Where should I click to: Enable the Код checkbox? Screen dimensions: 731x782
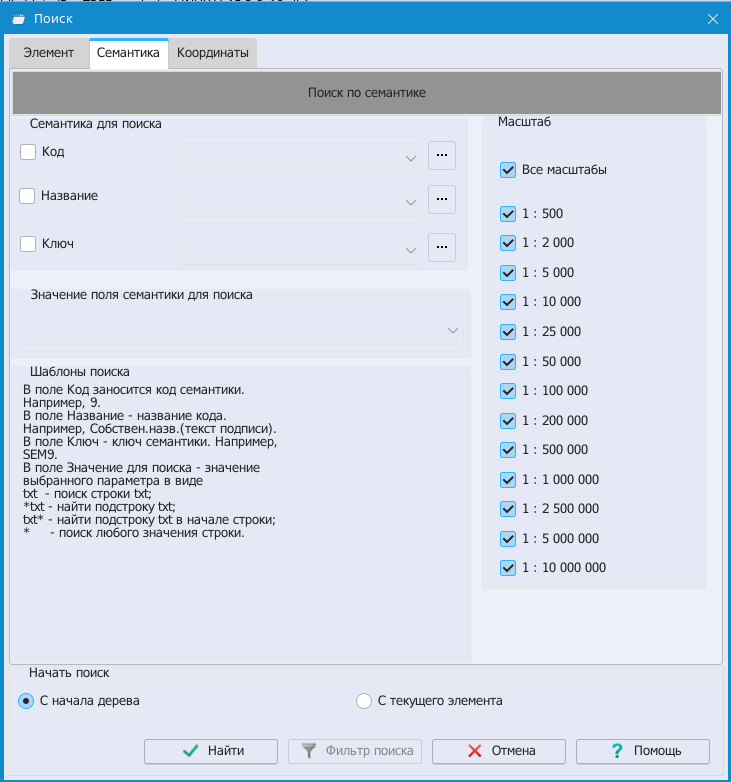click(28, 152)
